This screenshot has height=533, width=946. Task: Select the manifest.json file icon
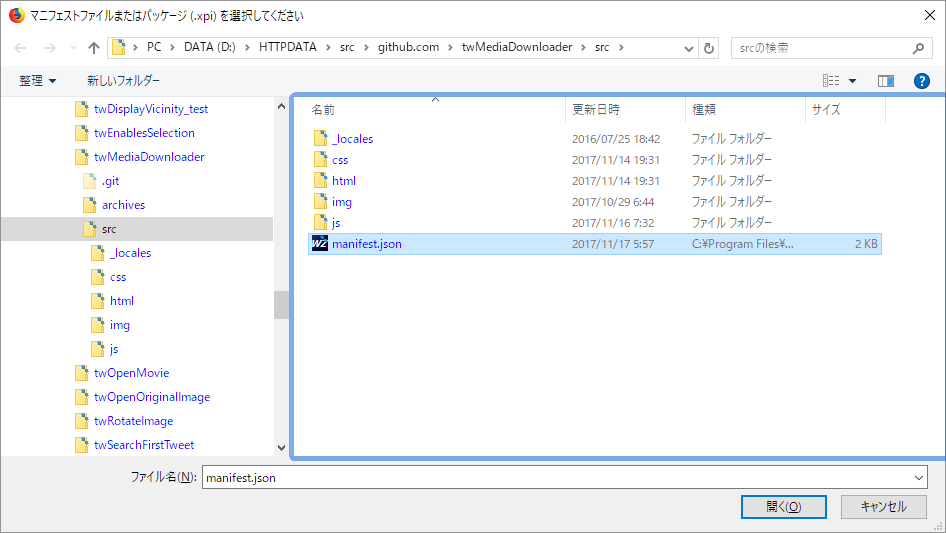point(320,244)
